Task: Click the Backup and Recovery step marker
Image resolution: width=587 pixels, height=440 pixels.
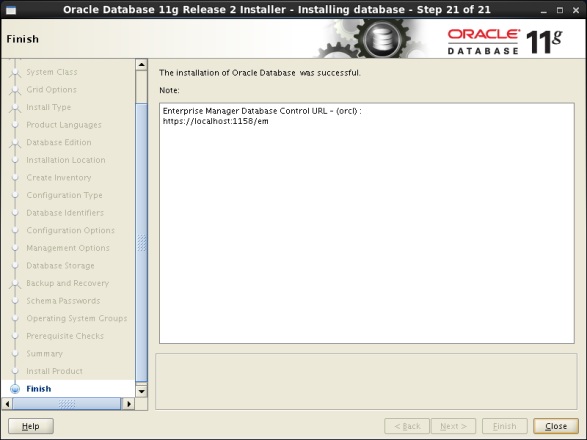Action: point(15,283)
